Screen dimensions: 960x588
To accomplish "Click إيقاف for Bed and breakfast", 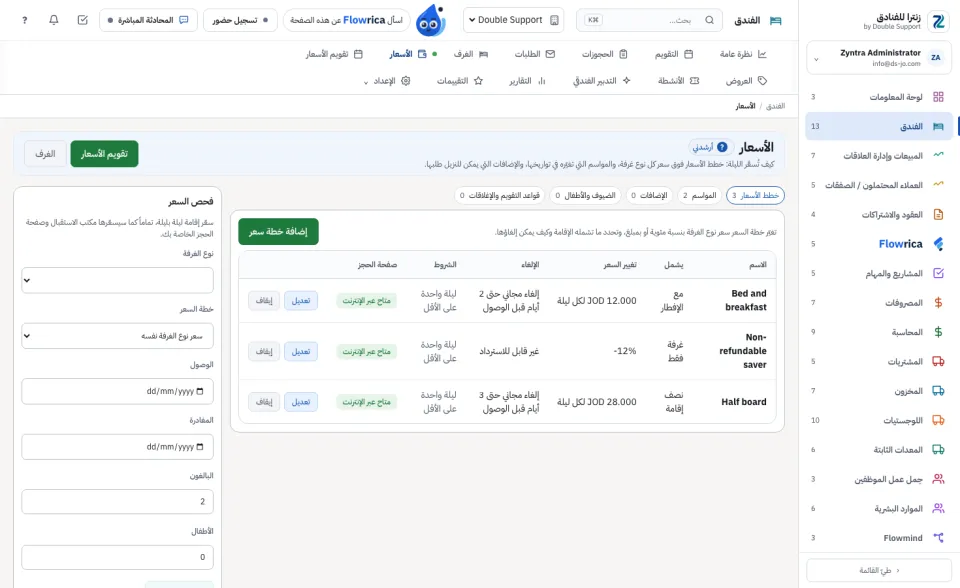I will 264,301.
